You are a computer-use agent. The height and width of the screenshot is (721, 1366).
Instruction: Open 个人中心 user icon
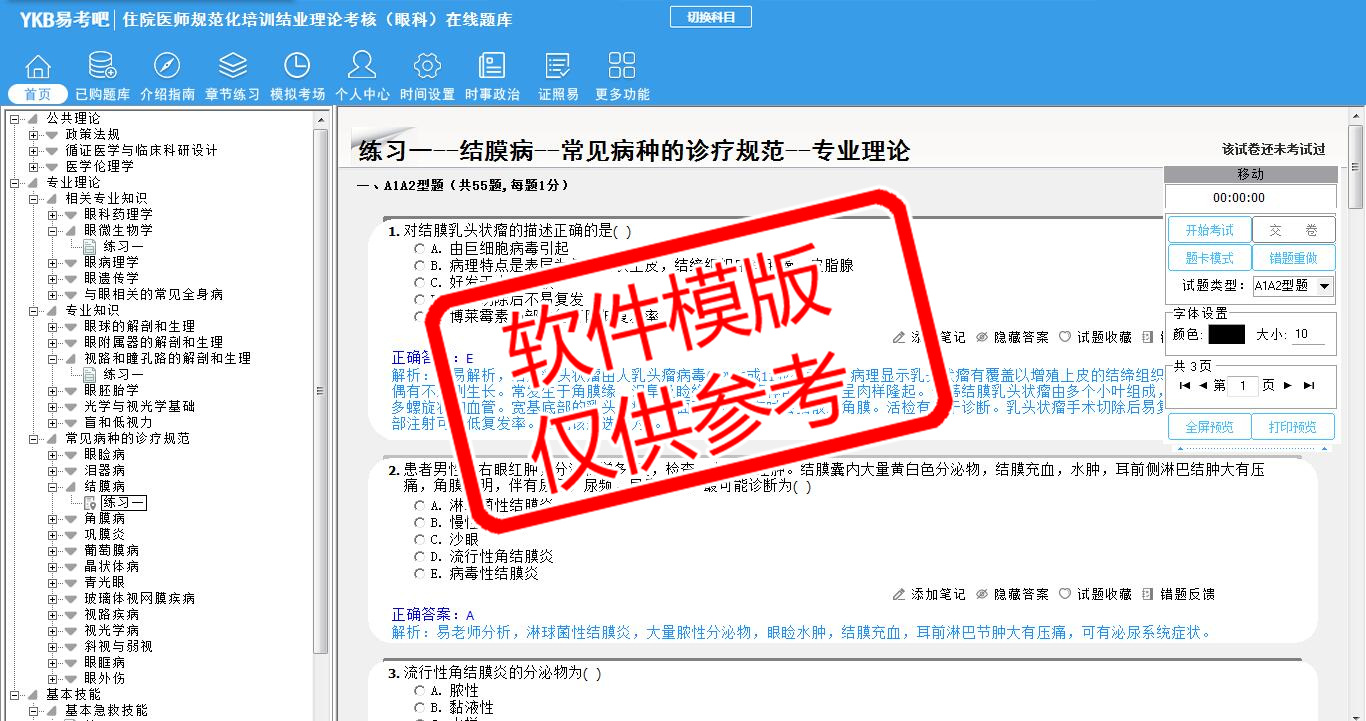[x=362, y=67]
